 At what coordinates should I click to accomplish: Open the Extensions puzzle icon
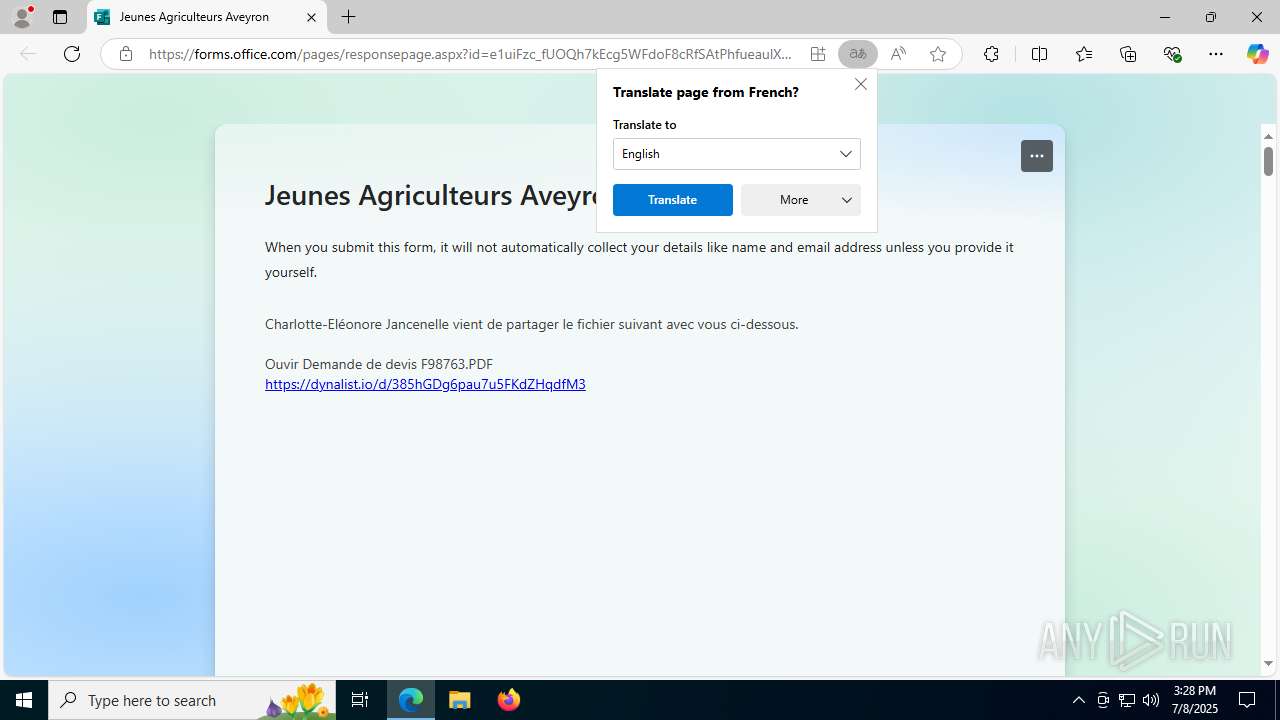[991, 54]
